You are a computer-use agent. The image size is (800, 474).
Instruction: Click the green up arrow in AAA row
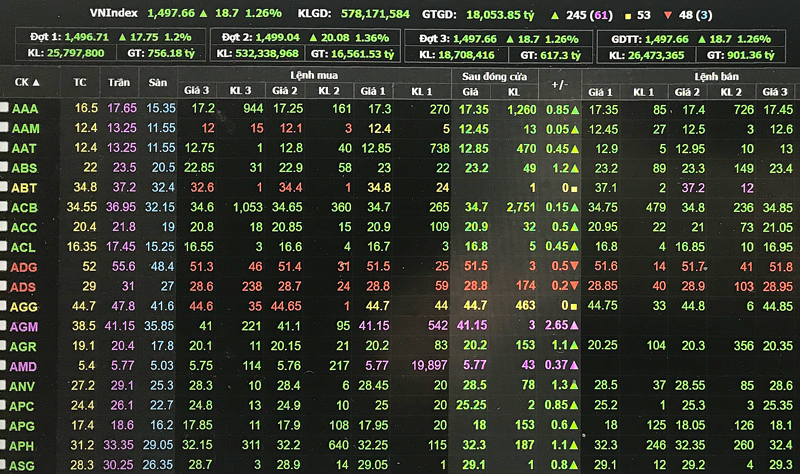pos(575,110)
